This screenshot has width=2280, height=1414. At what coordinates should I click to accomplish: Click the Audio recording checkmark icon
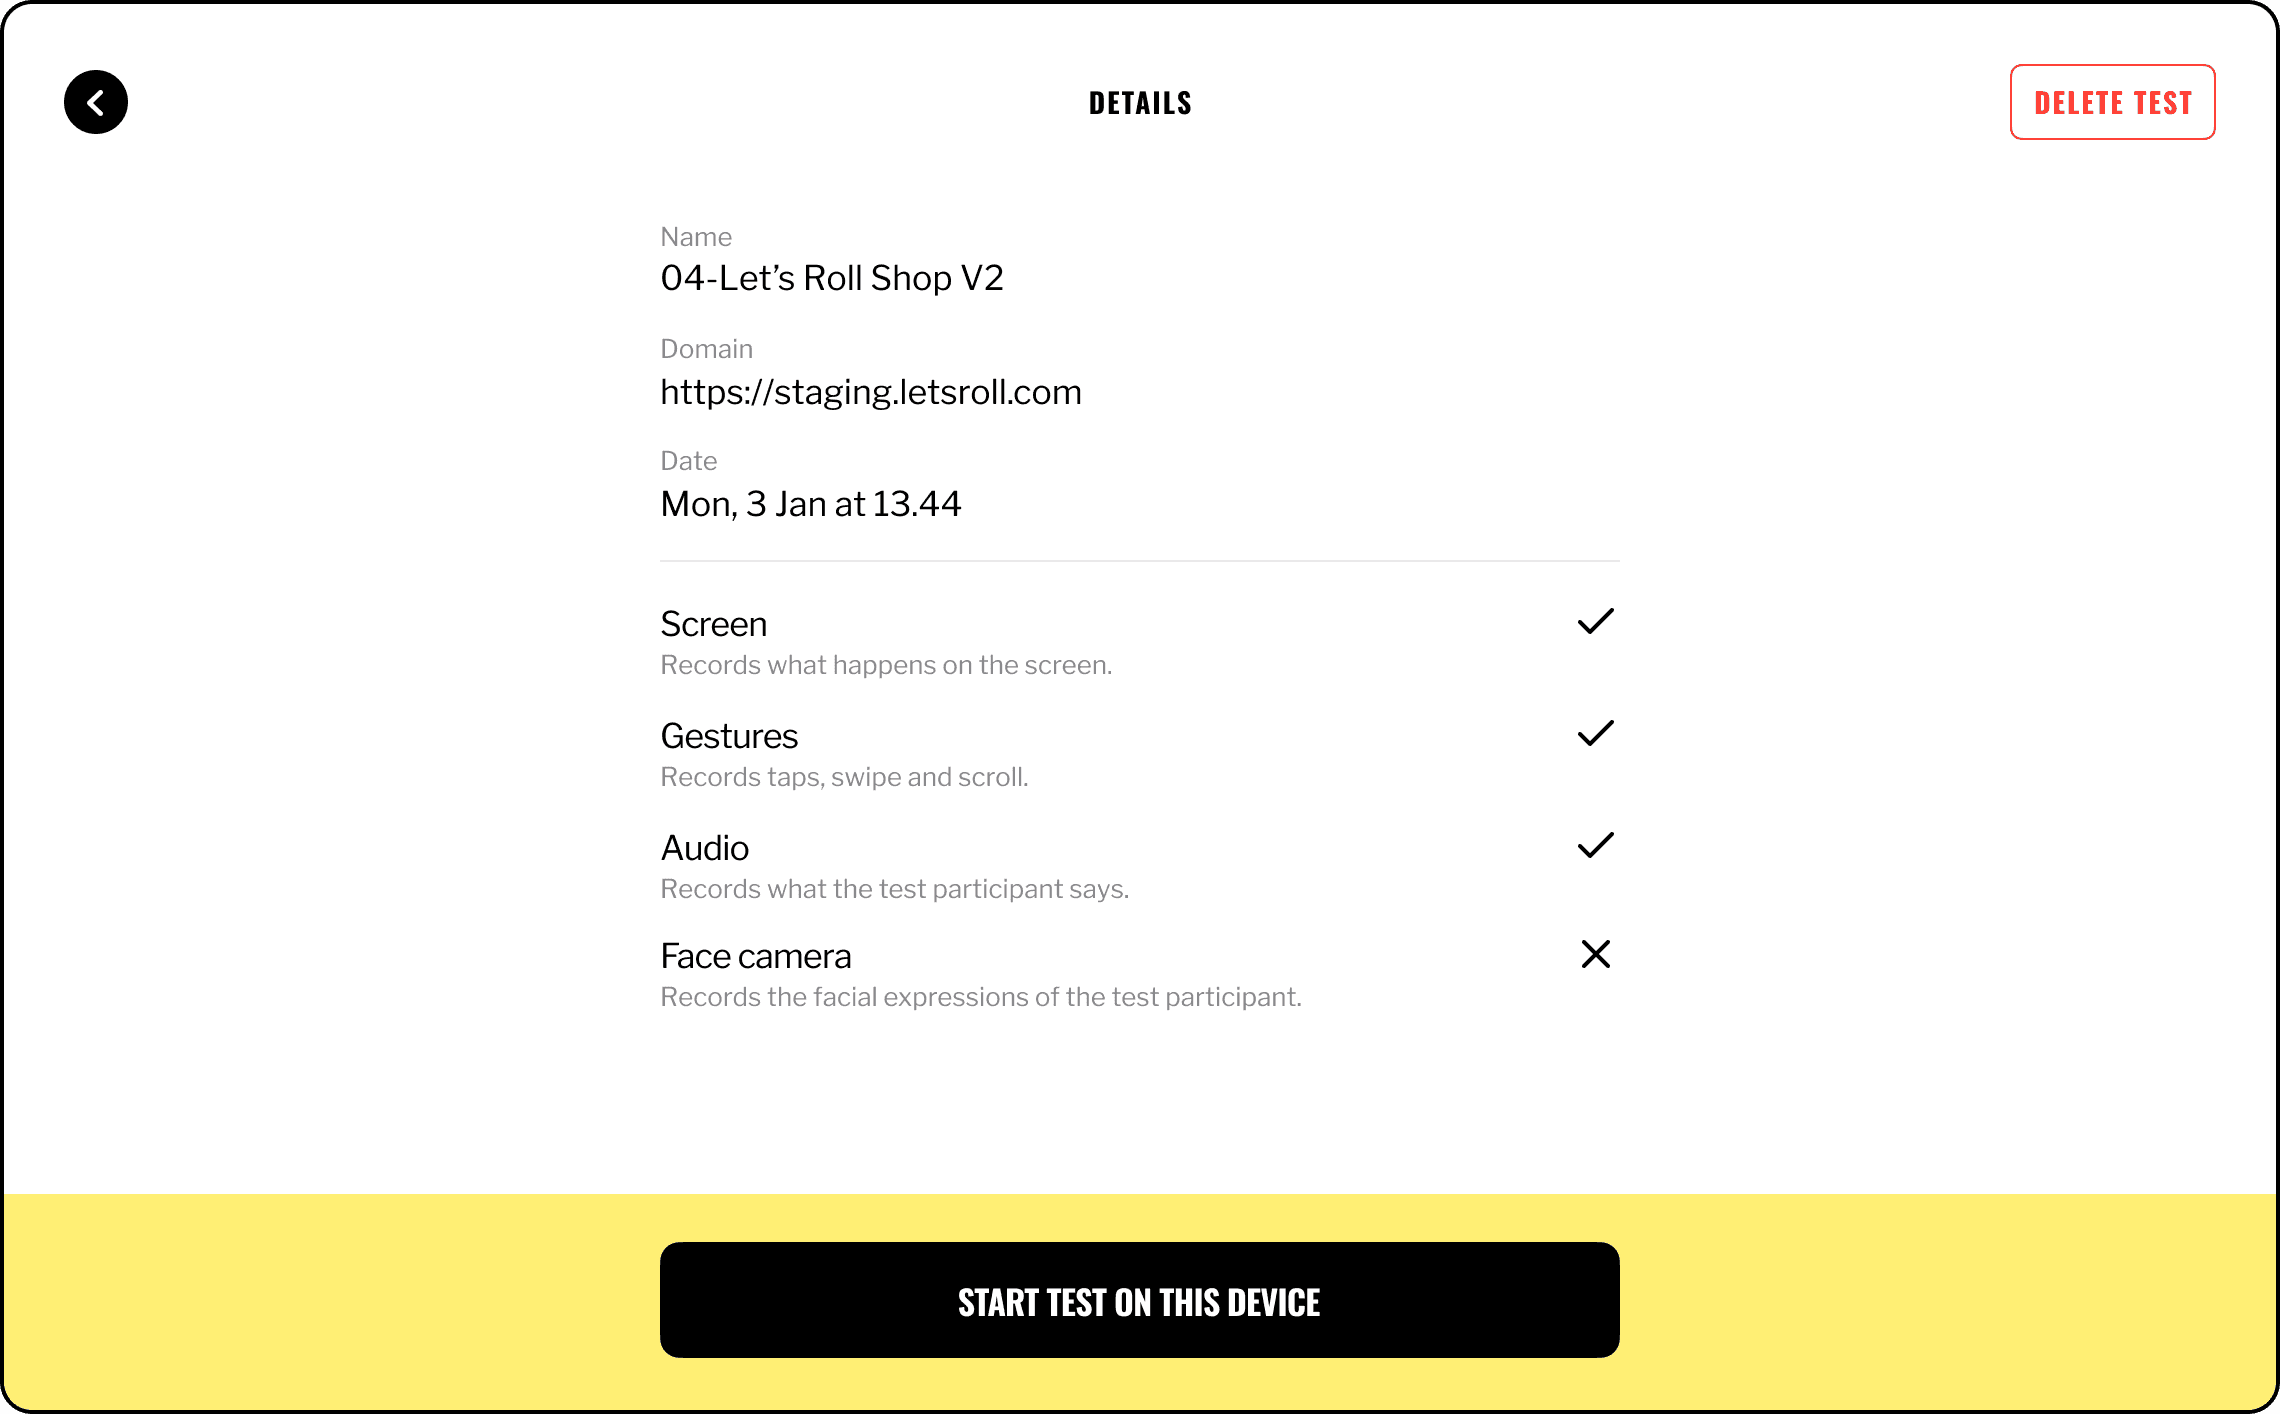1594,845
